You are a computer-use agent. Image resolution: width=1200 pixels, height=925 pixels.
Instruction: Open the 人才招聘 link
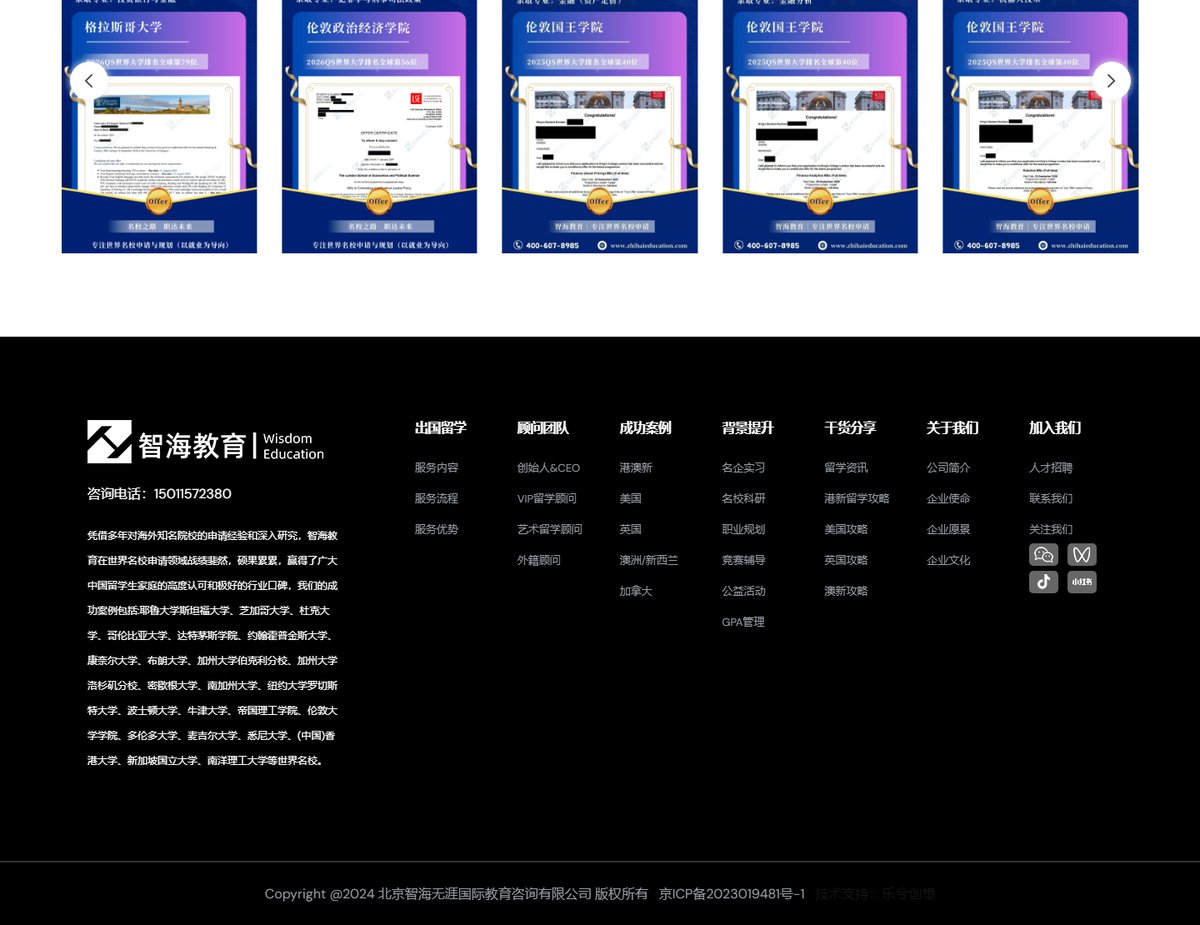click(x=1051, y=468)
